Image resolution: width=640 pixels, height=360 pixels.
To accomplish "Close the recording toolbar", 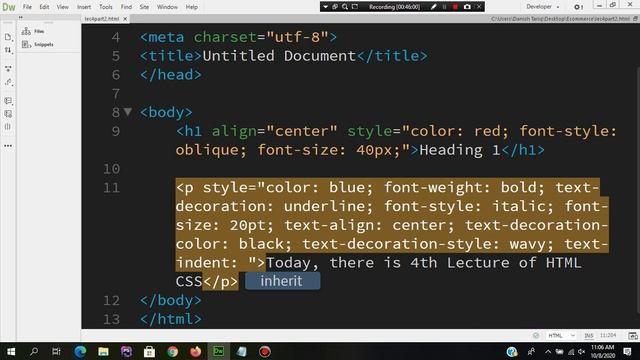I will click(479, 7).
